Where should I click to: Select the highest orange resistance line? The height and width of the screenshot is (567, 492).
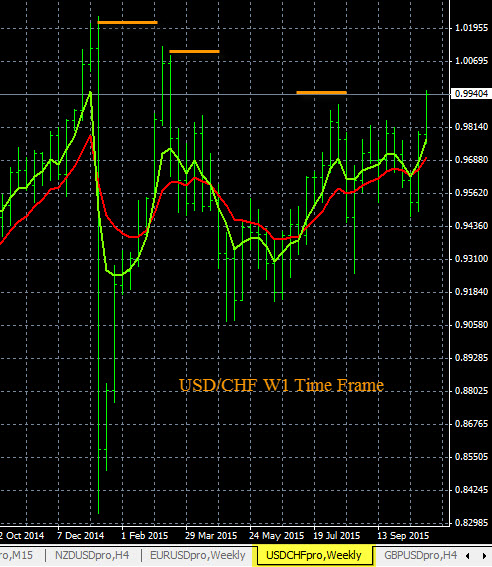[x=128, y=22]
